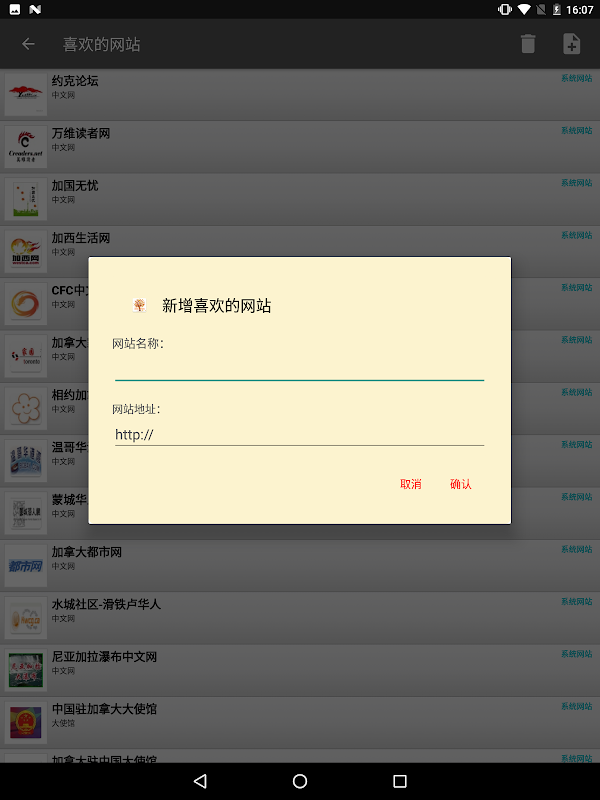Select 加西生活网 entry text

[81, 238]
